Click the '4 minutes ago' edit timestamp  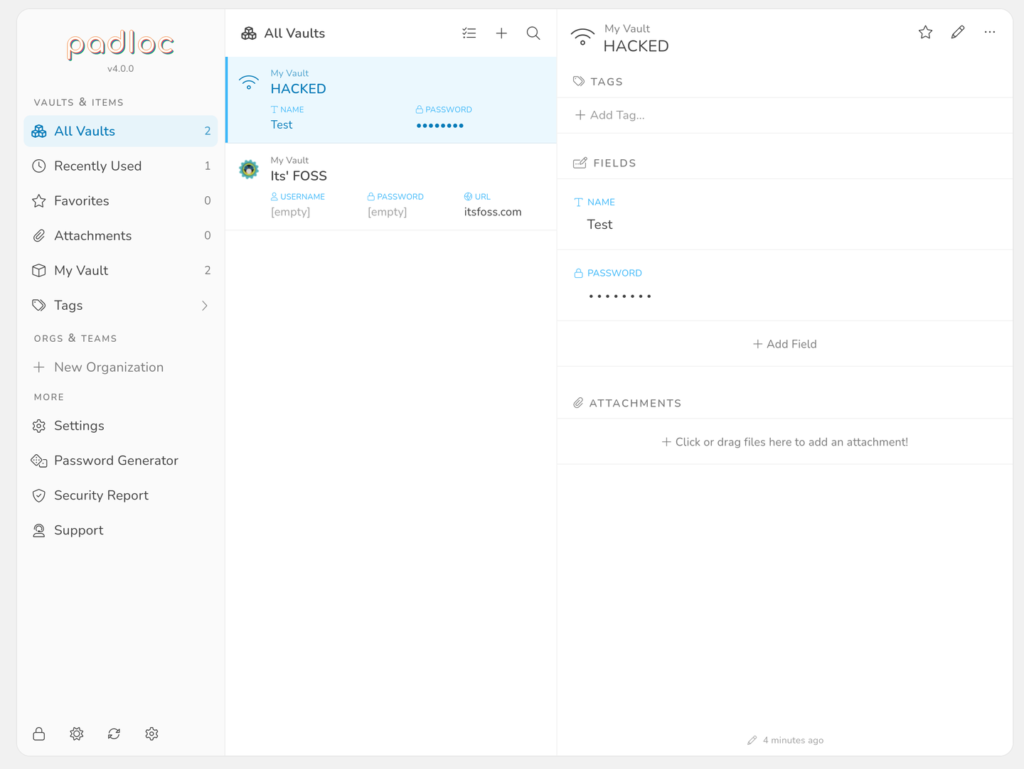[x=793, y=740]
